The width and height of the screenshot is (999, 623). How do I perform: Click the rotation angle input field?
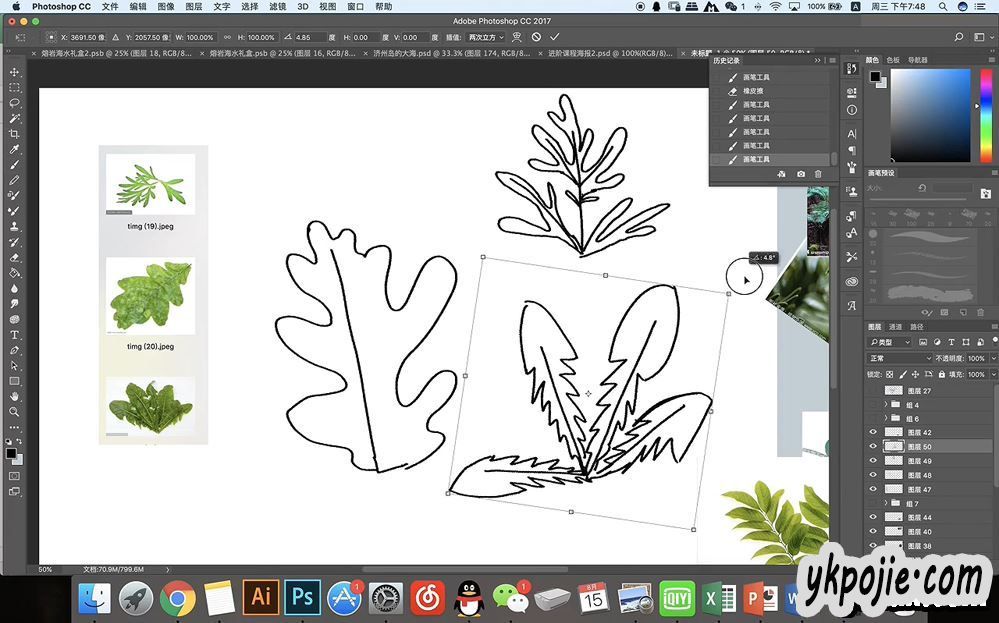310,37
